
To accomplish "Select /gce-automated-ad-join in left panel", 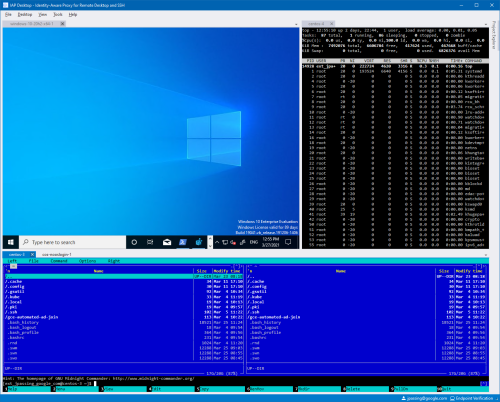I will (x=124, y=317).
